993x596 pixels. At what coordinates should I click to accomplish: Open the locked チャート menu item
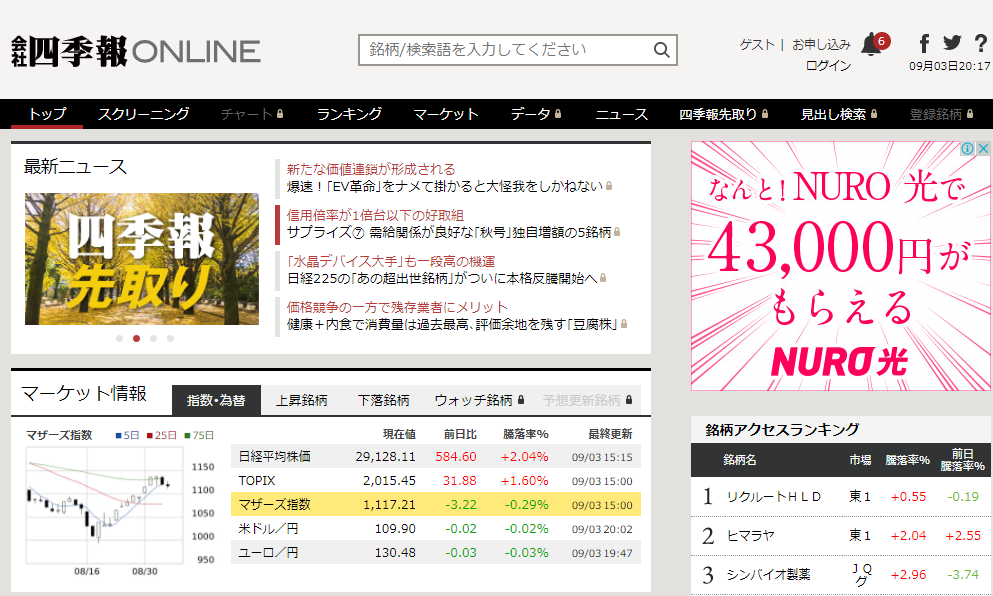tap(251, 114)
